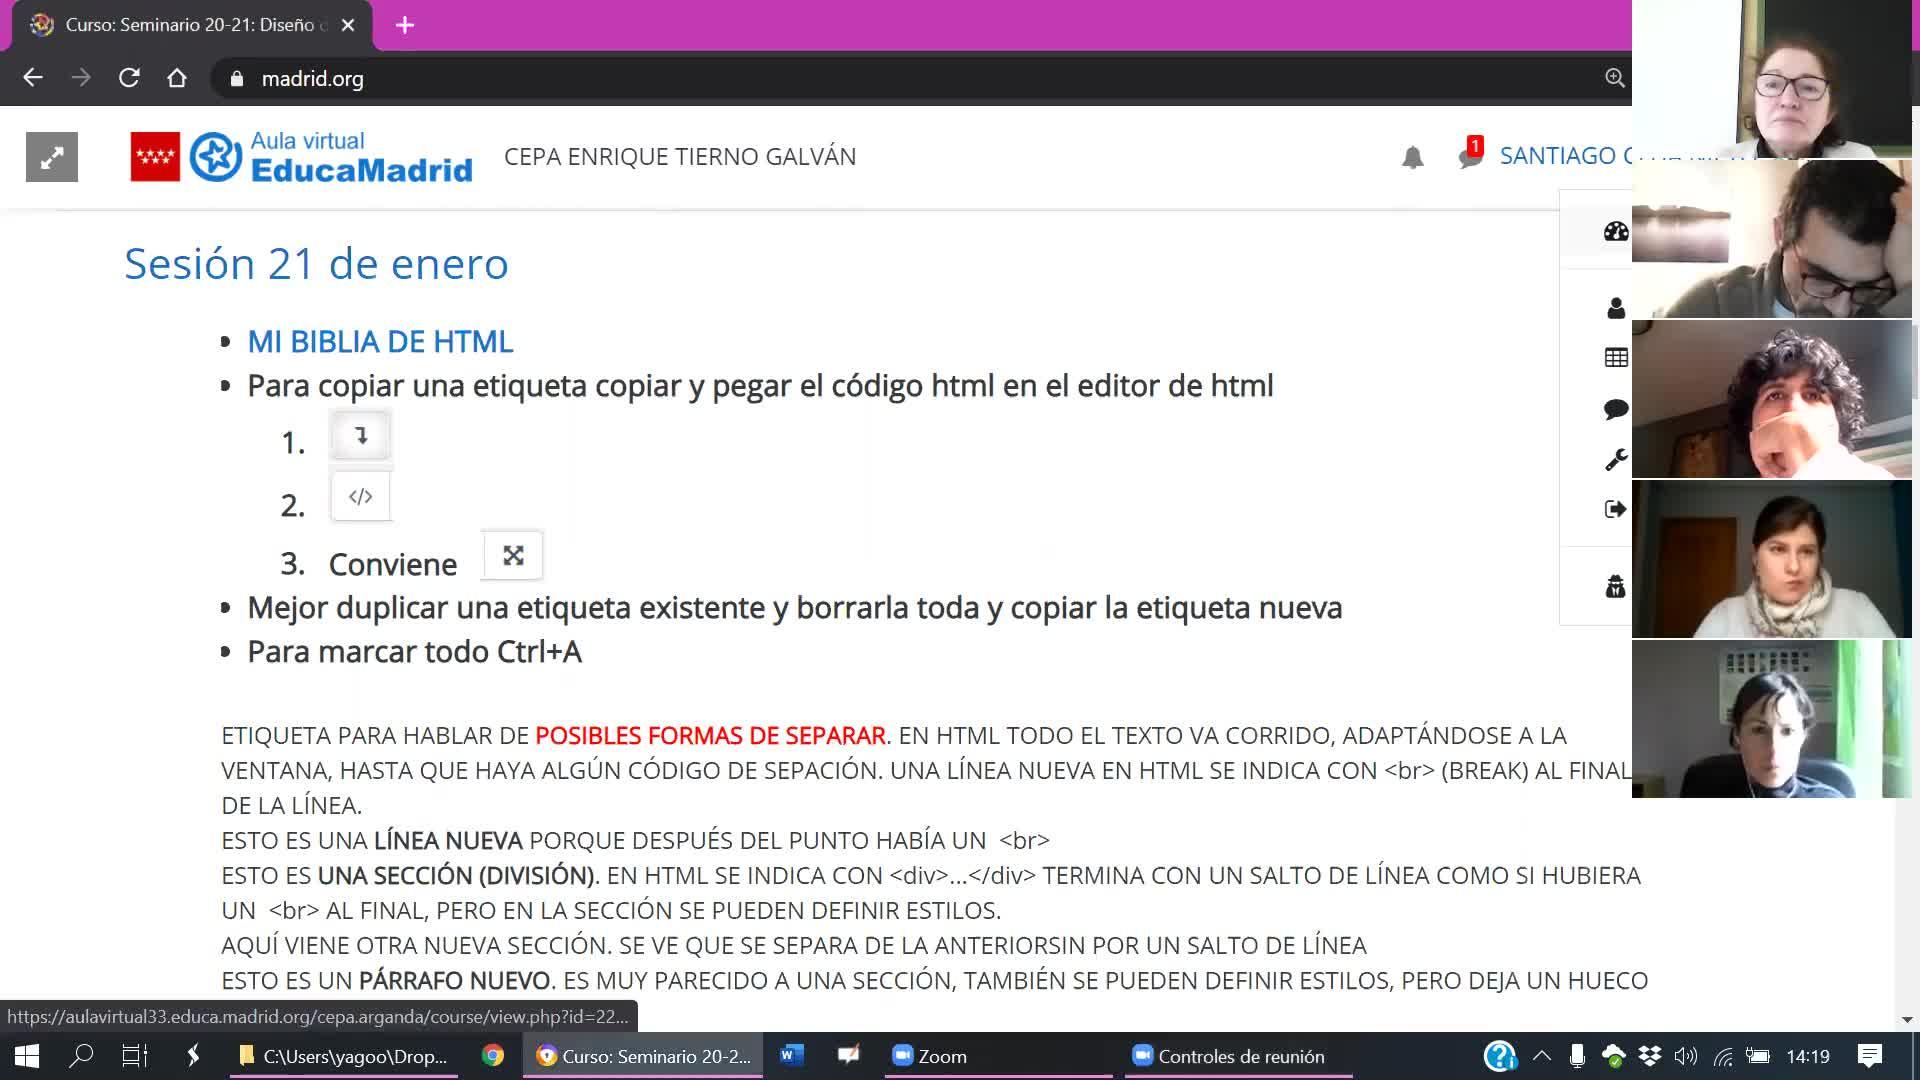Open the notifications bell
1920x1080 pixels.
click(x=1412, y=157)
